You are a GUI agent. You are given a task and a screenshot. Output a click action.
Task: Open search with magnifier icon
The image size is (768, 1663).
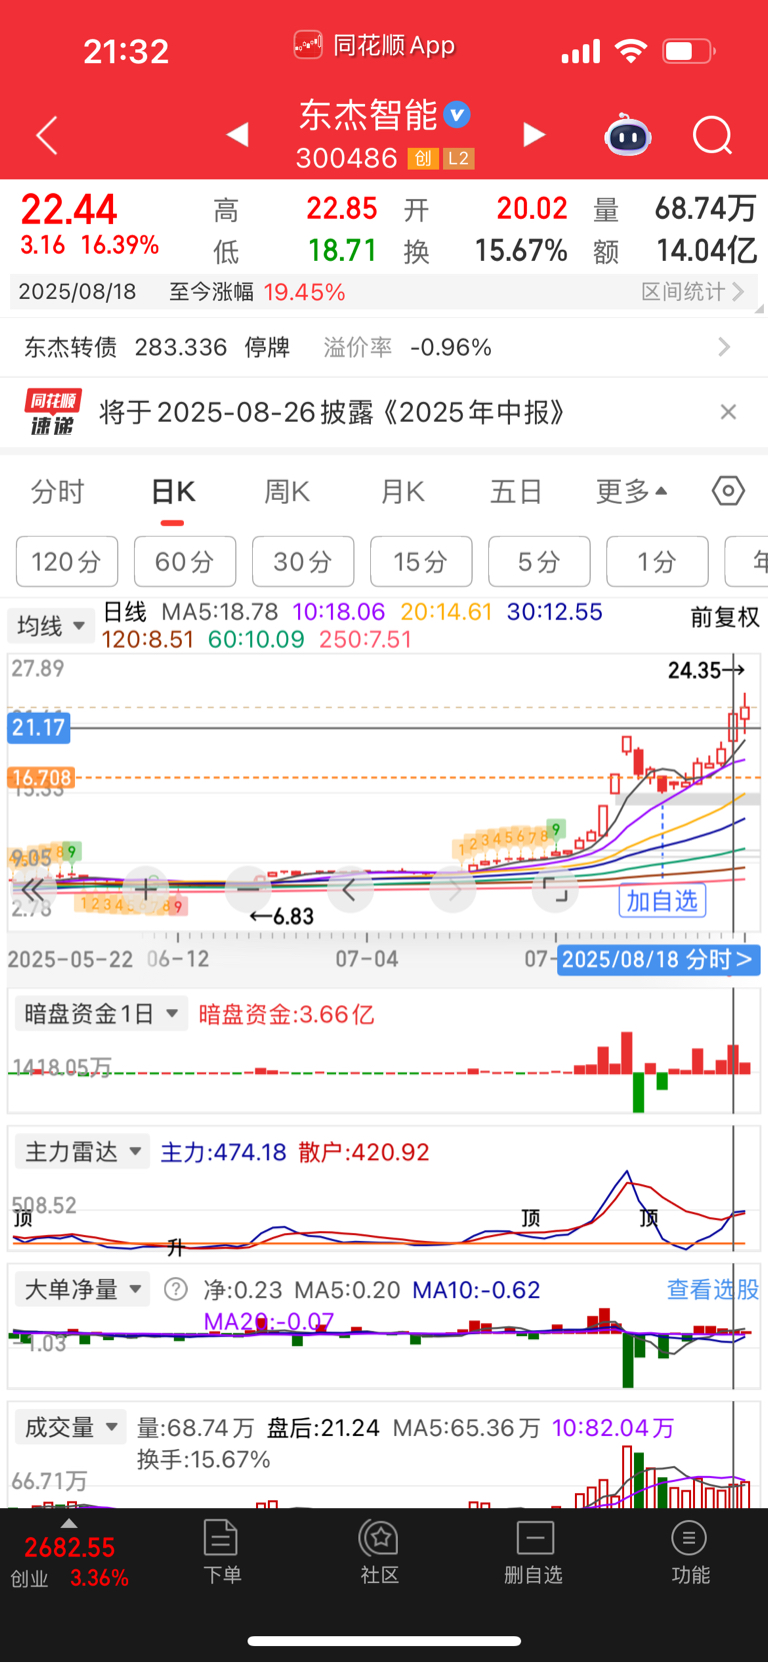pyautogui.click(x=712, y=135)
